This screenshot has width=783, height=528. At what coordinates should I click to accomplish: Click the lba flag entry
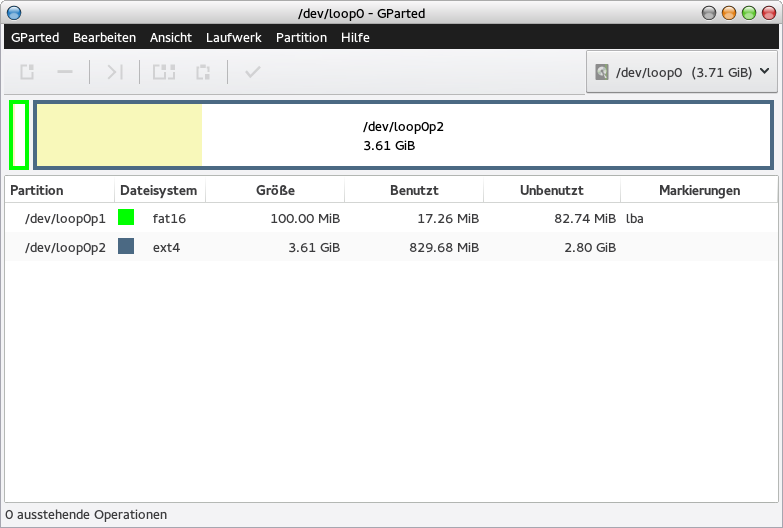click(635, 218)
